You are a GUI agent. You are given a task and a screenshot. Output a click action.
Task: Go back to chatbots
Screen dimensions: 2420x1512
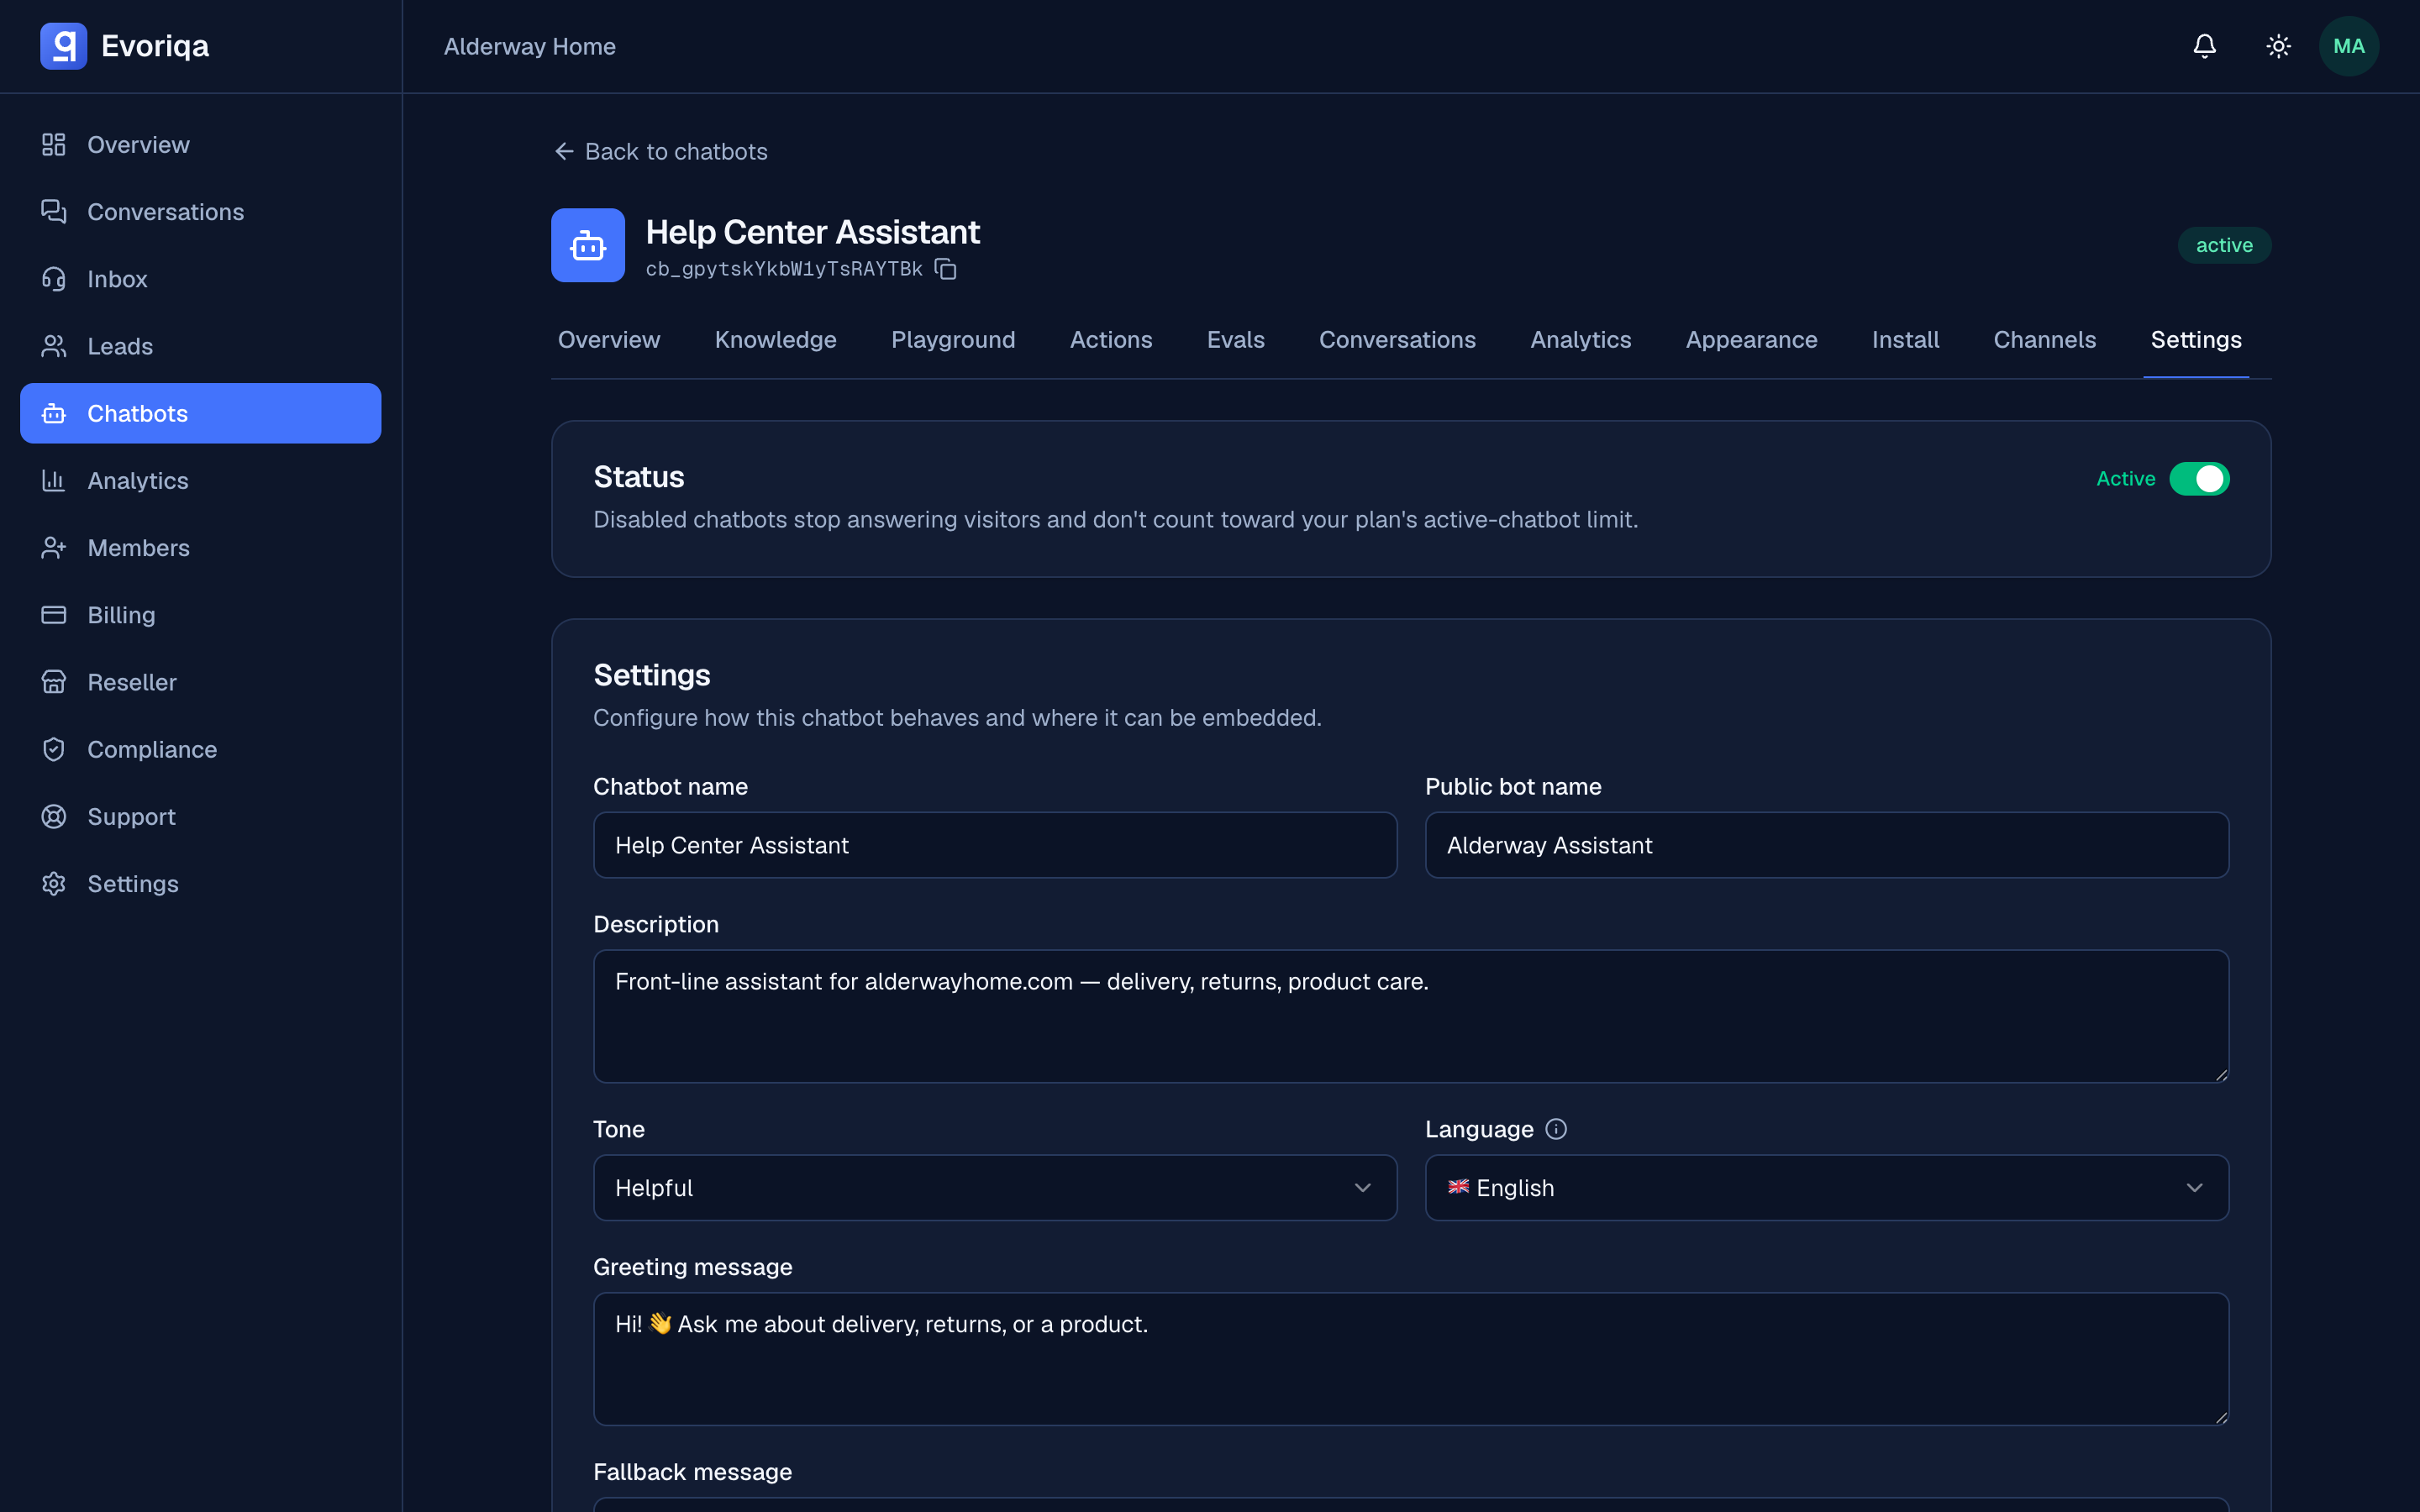point(661,151)
